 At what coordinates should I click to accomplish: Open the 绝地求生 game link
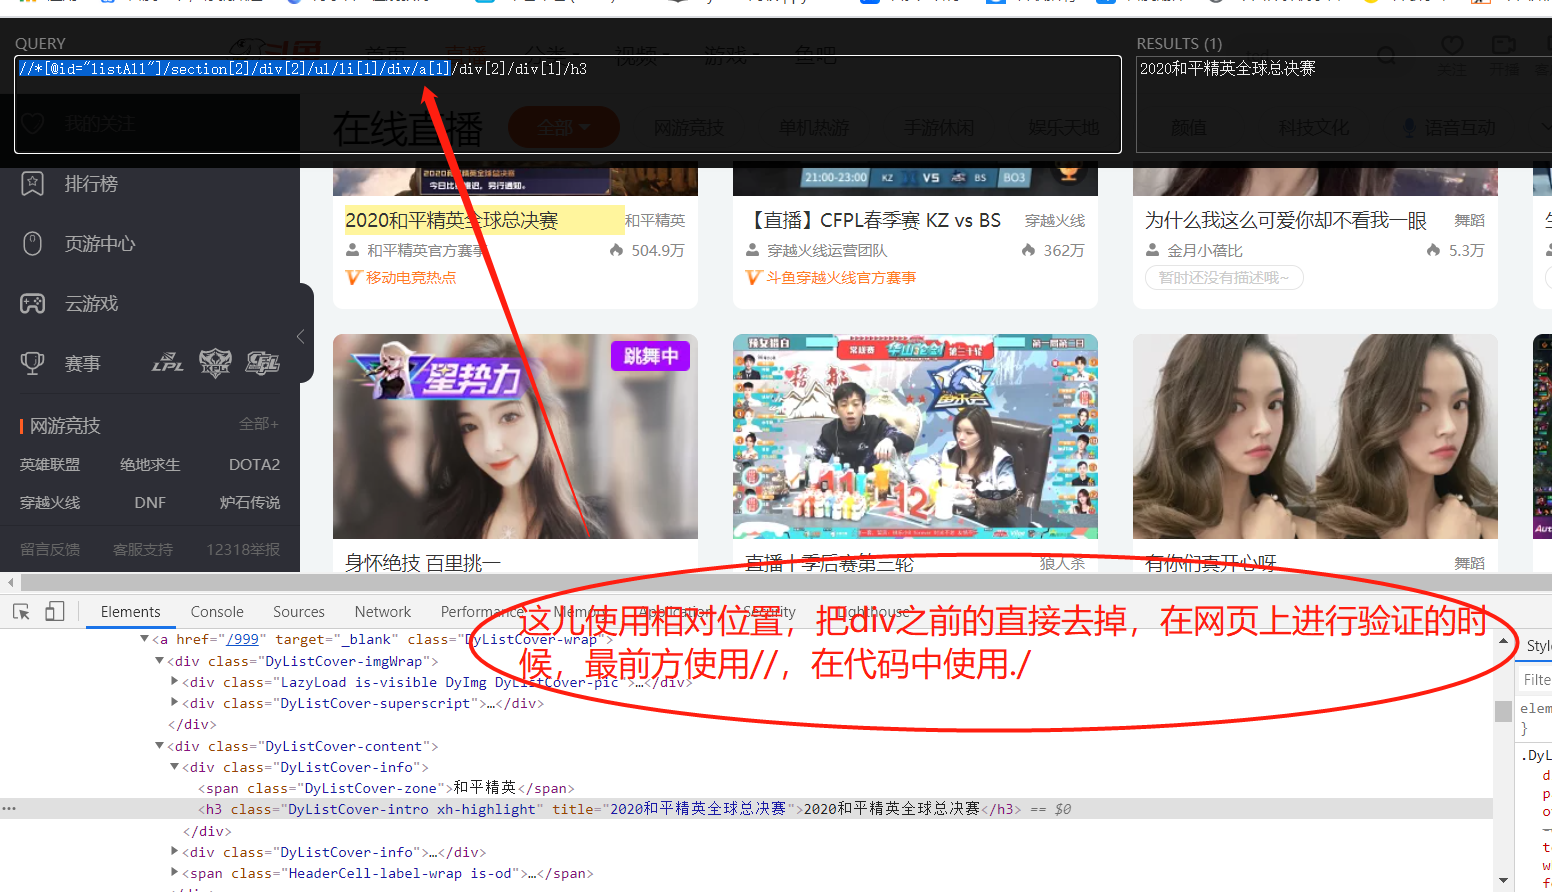tap(150, 465)
